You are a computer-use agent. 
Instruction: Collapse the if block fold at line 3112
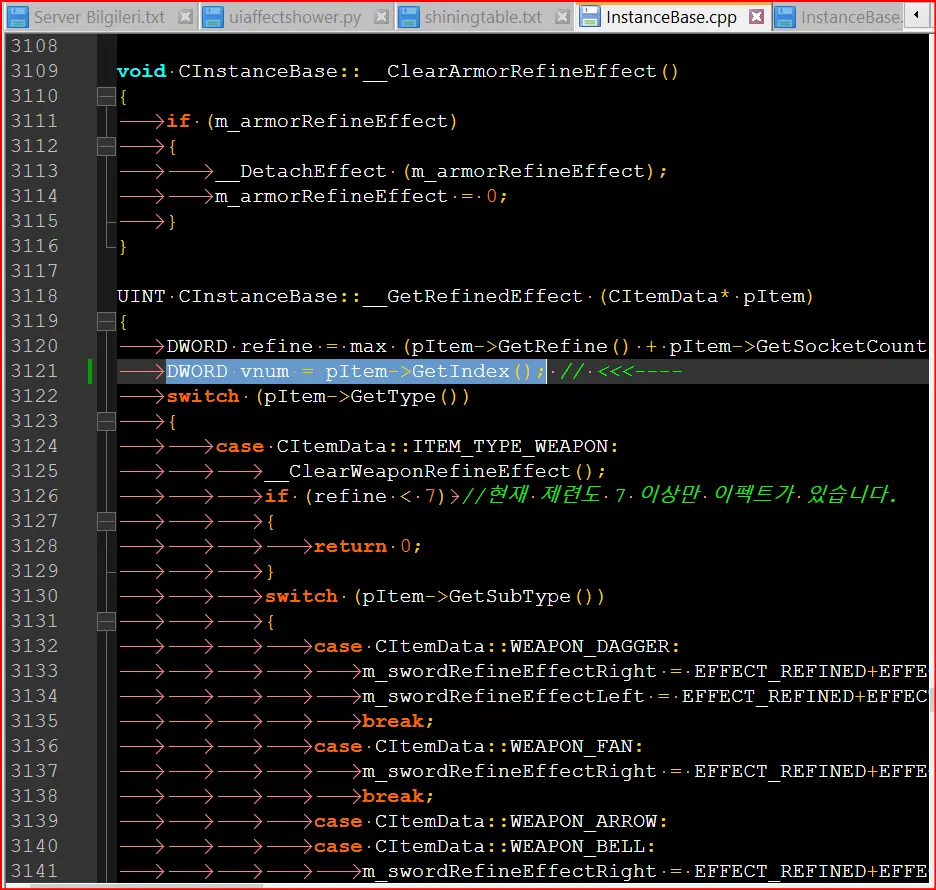106,146
